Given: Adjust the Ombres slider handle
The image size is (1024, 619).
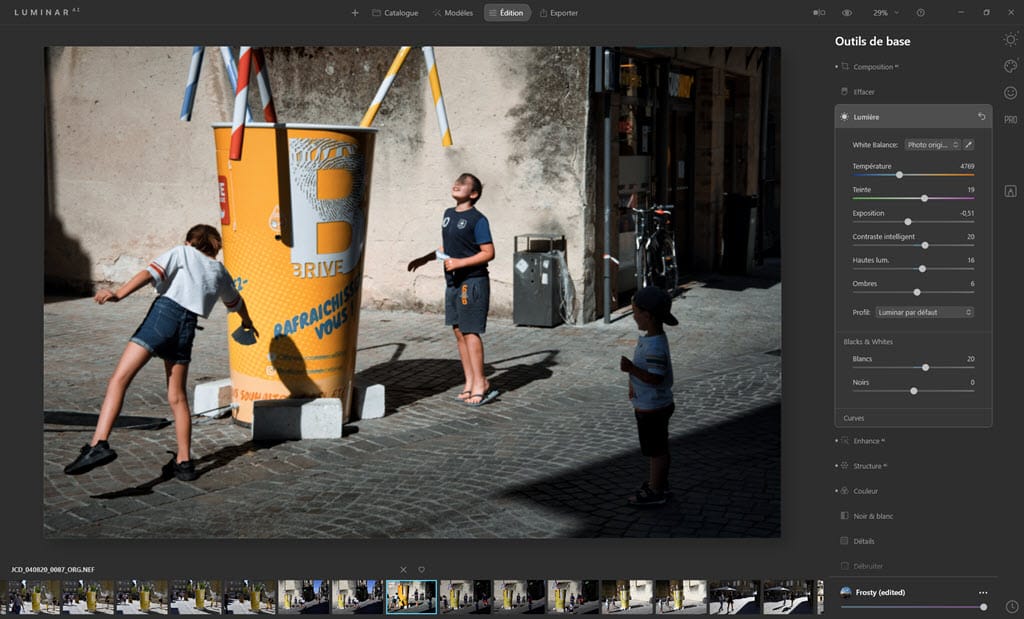Looking at the screenshot, I should pyautogui.click(x=917, y=293).
